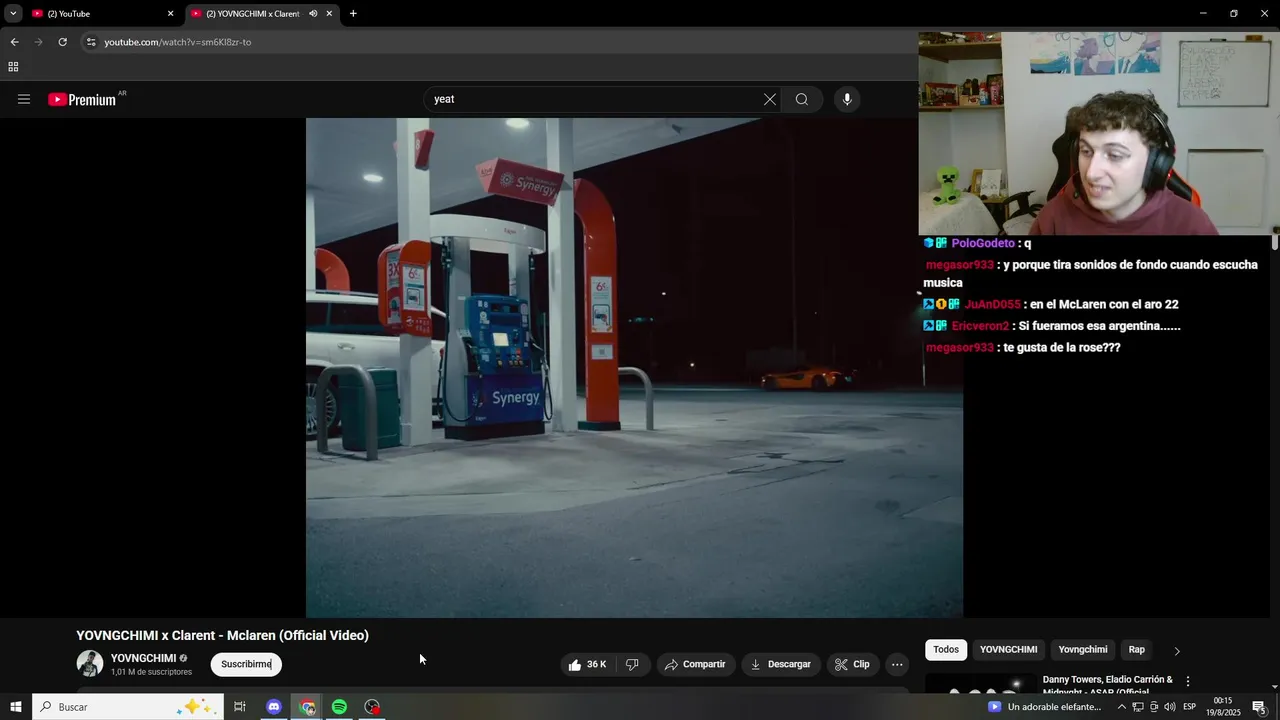The image size is (1280, 720).
Task: Open more actions three-dot menu
Action: (897, 664)
